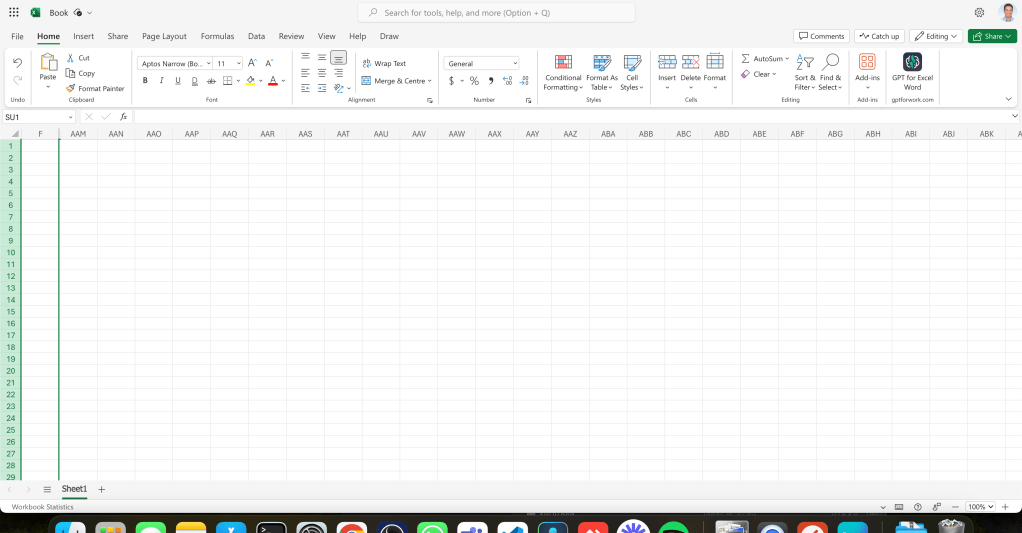Toggle underline formatting
The height and width of the screenshot is (533, 1022).
pyautogui.click(x=177, y=81)
